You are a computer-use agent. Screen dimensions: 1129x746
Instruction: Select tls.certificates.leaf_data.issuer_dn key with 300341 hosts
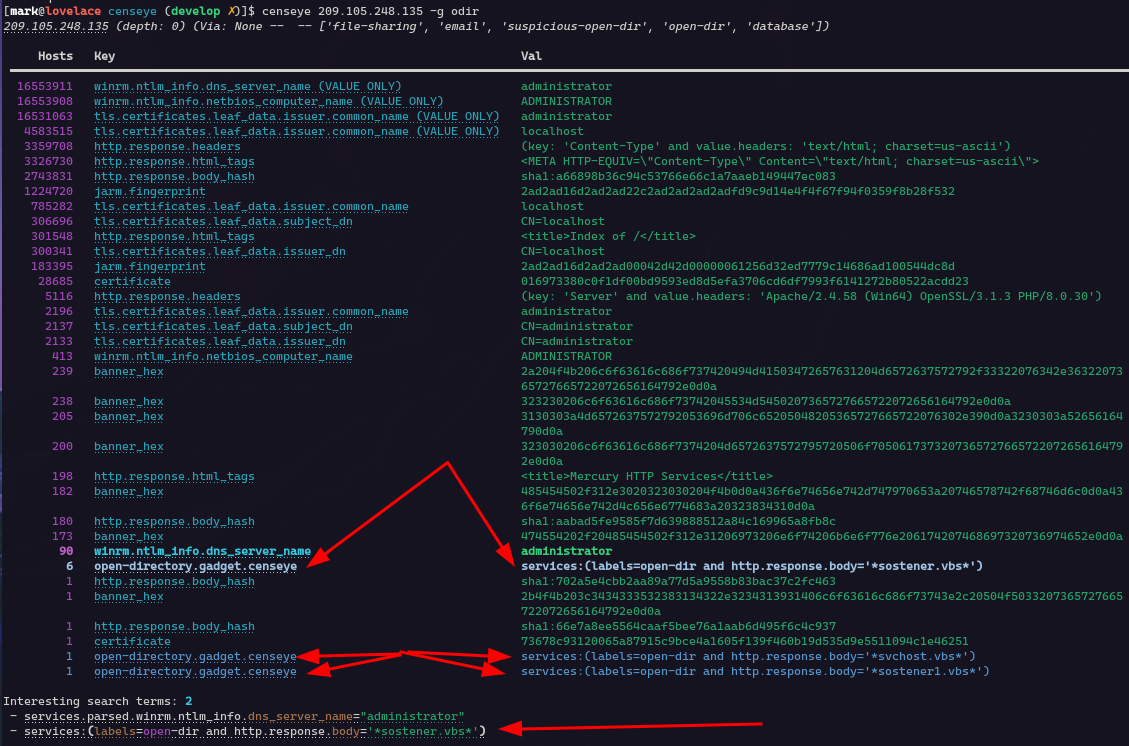[x=219, y=251]
